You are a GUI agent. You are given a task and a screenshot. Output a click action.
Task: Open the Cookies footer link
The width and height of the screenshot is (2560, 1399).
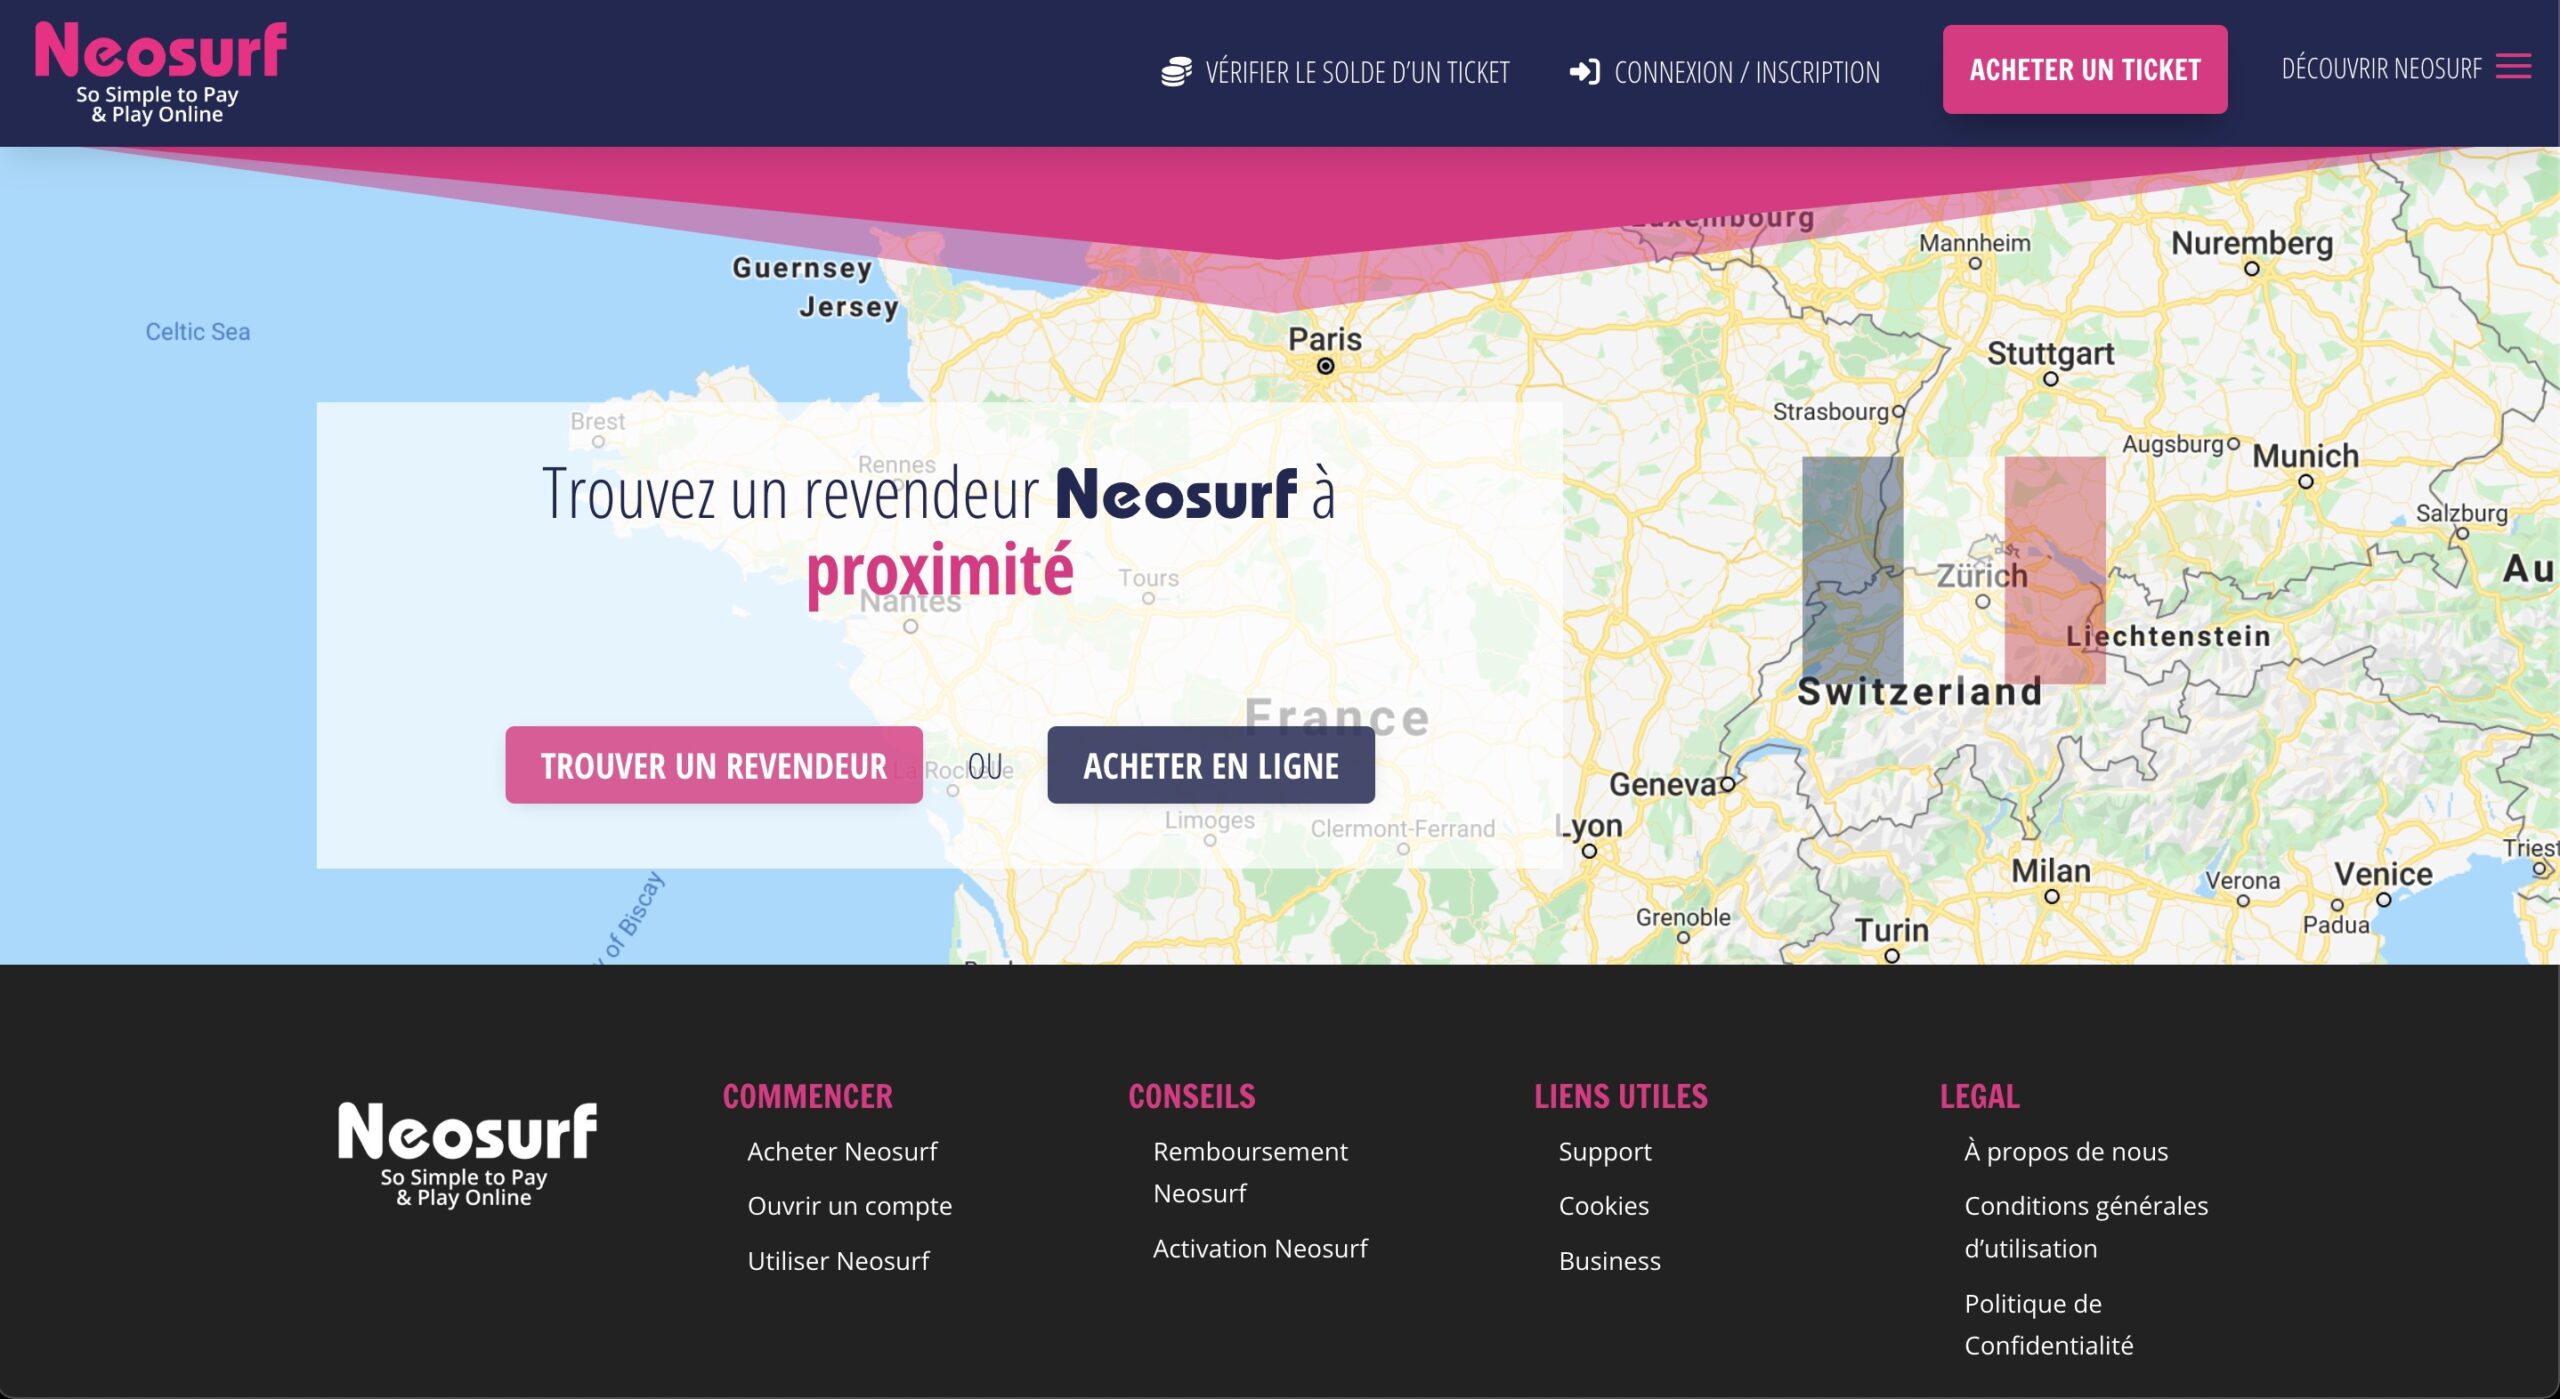1604,1206
